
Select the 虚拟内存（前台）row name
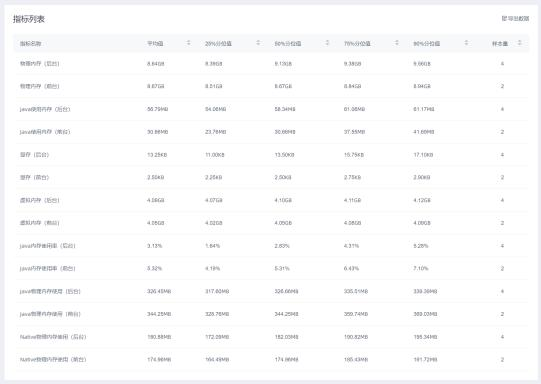click(40, 223)
